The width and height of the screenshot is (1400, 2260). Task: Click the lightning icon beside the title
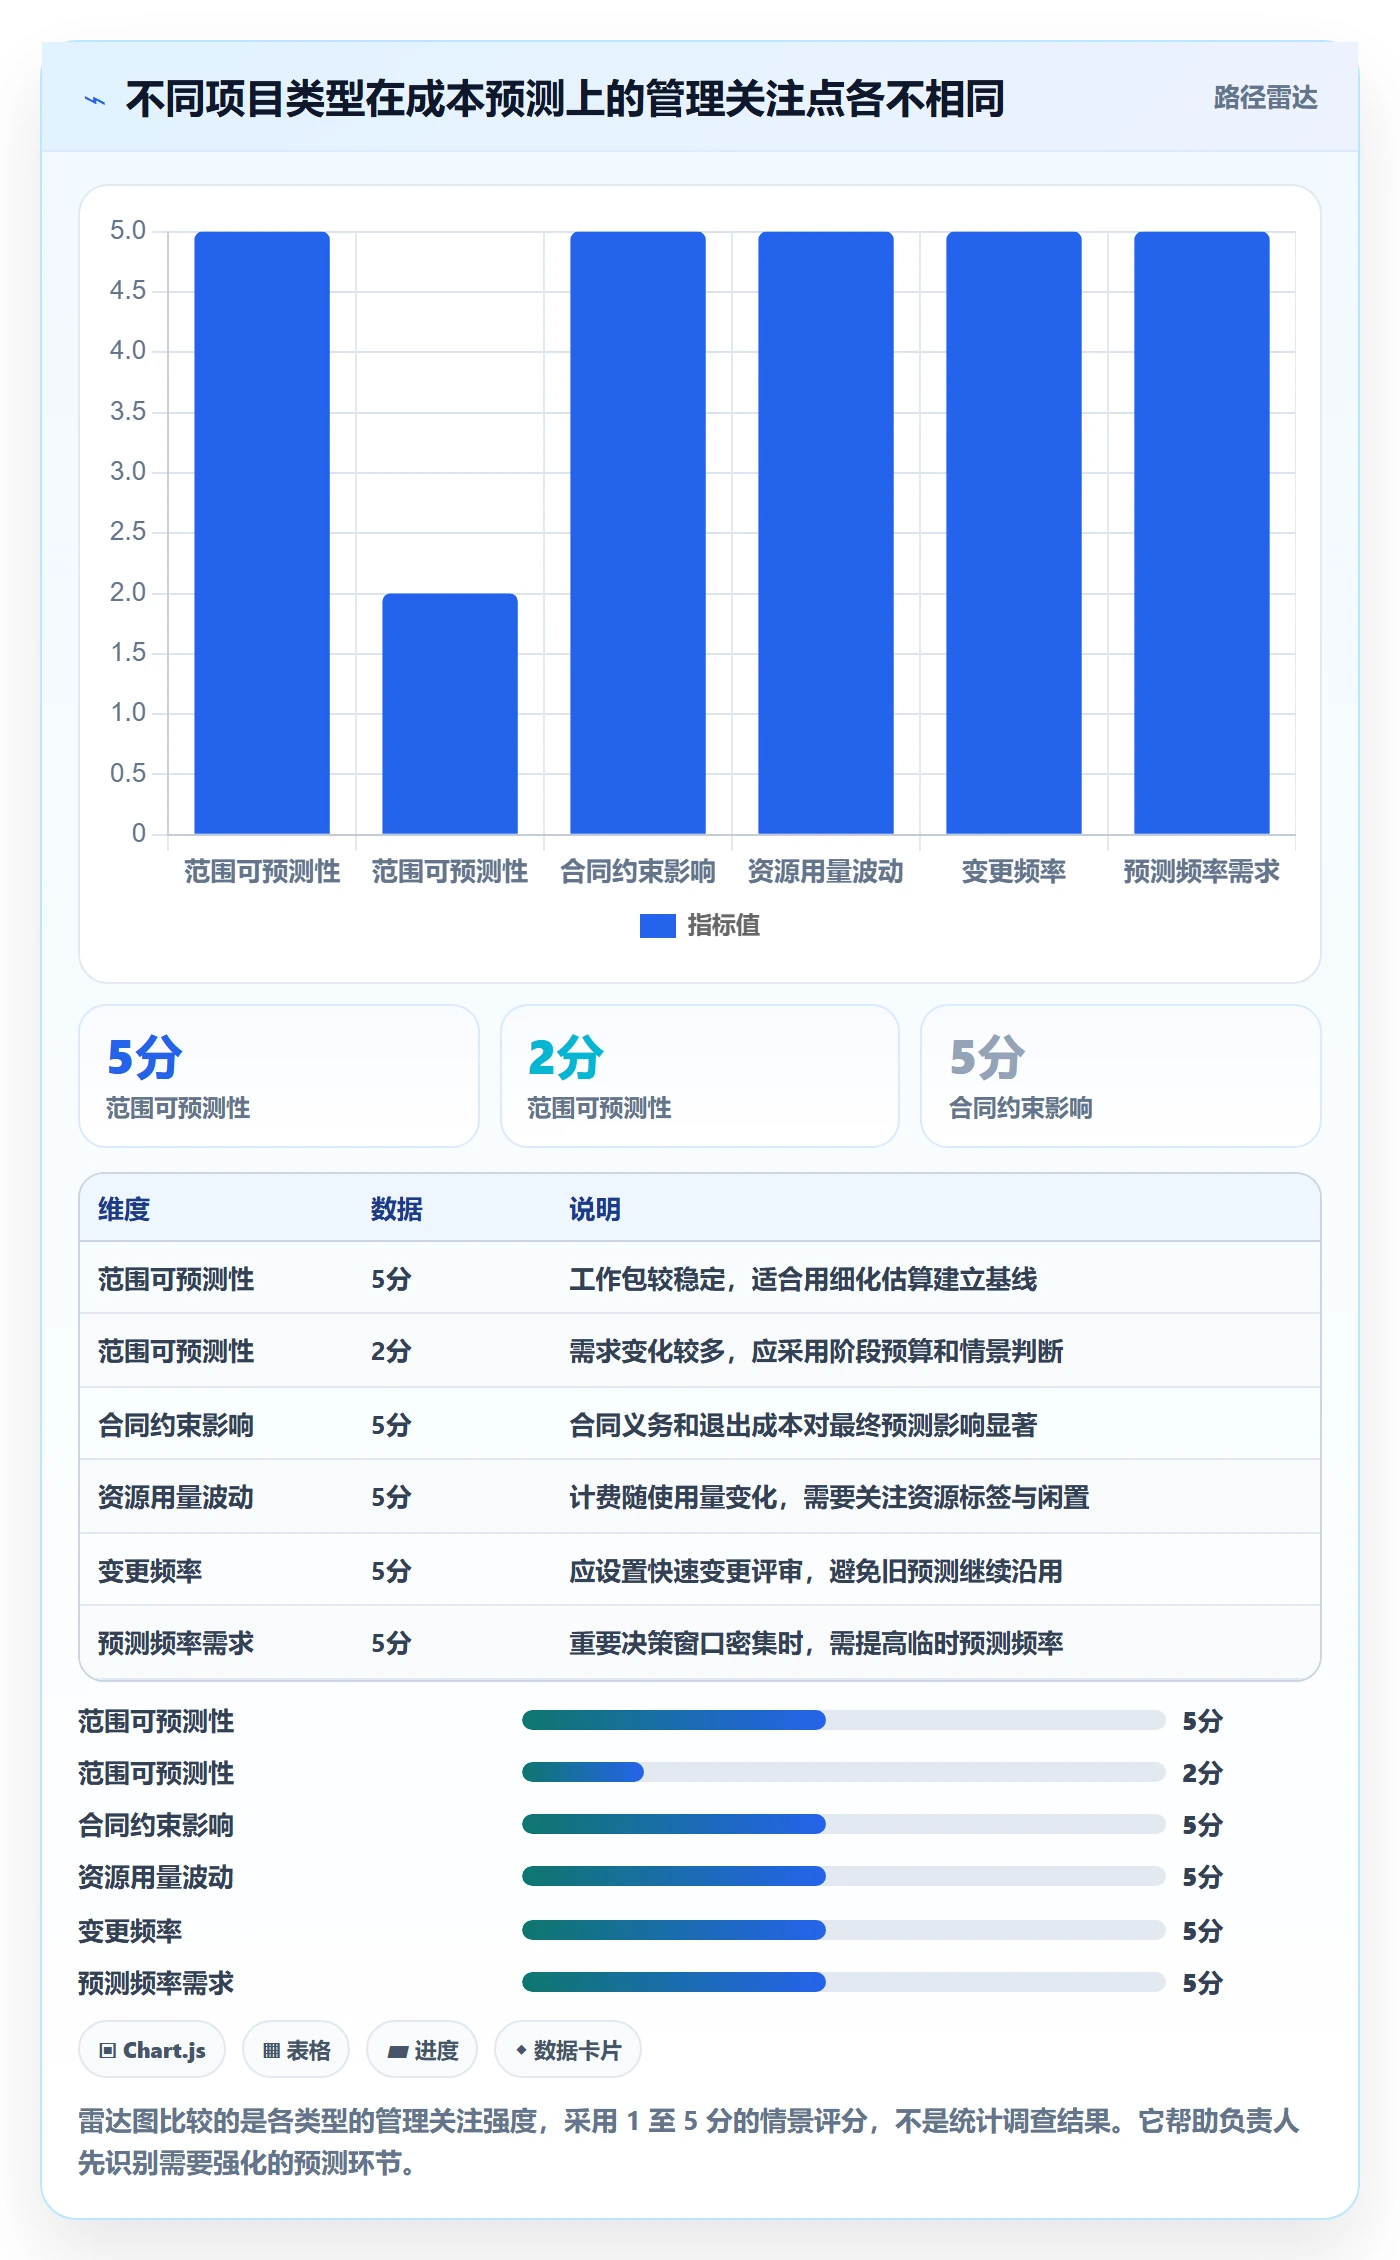click(95, 100)
